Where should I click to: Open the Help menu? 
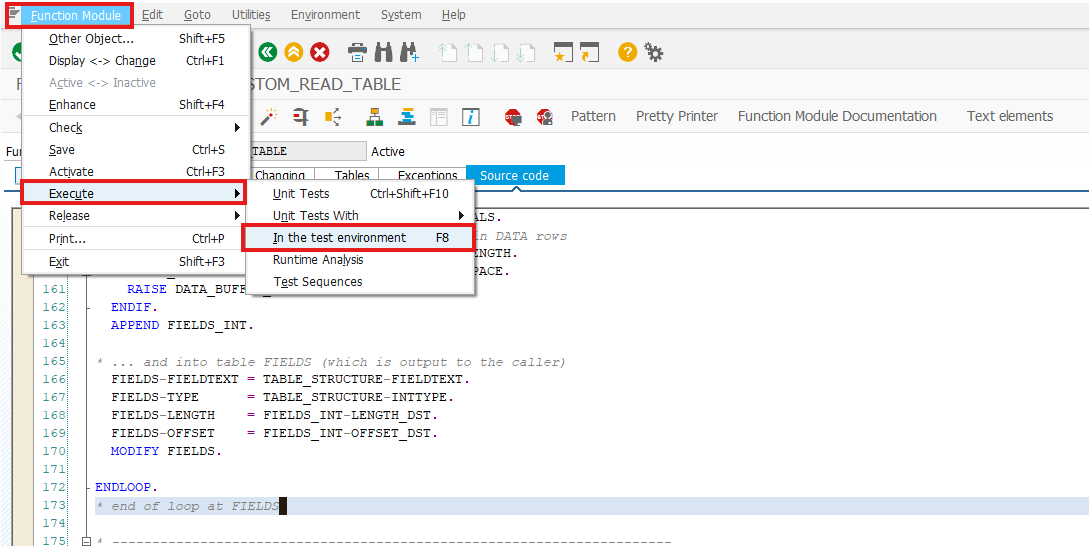pyautogui.click(x=454, y=15)
